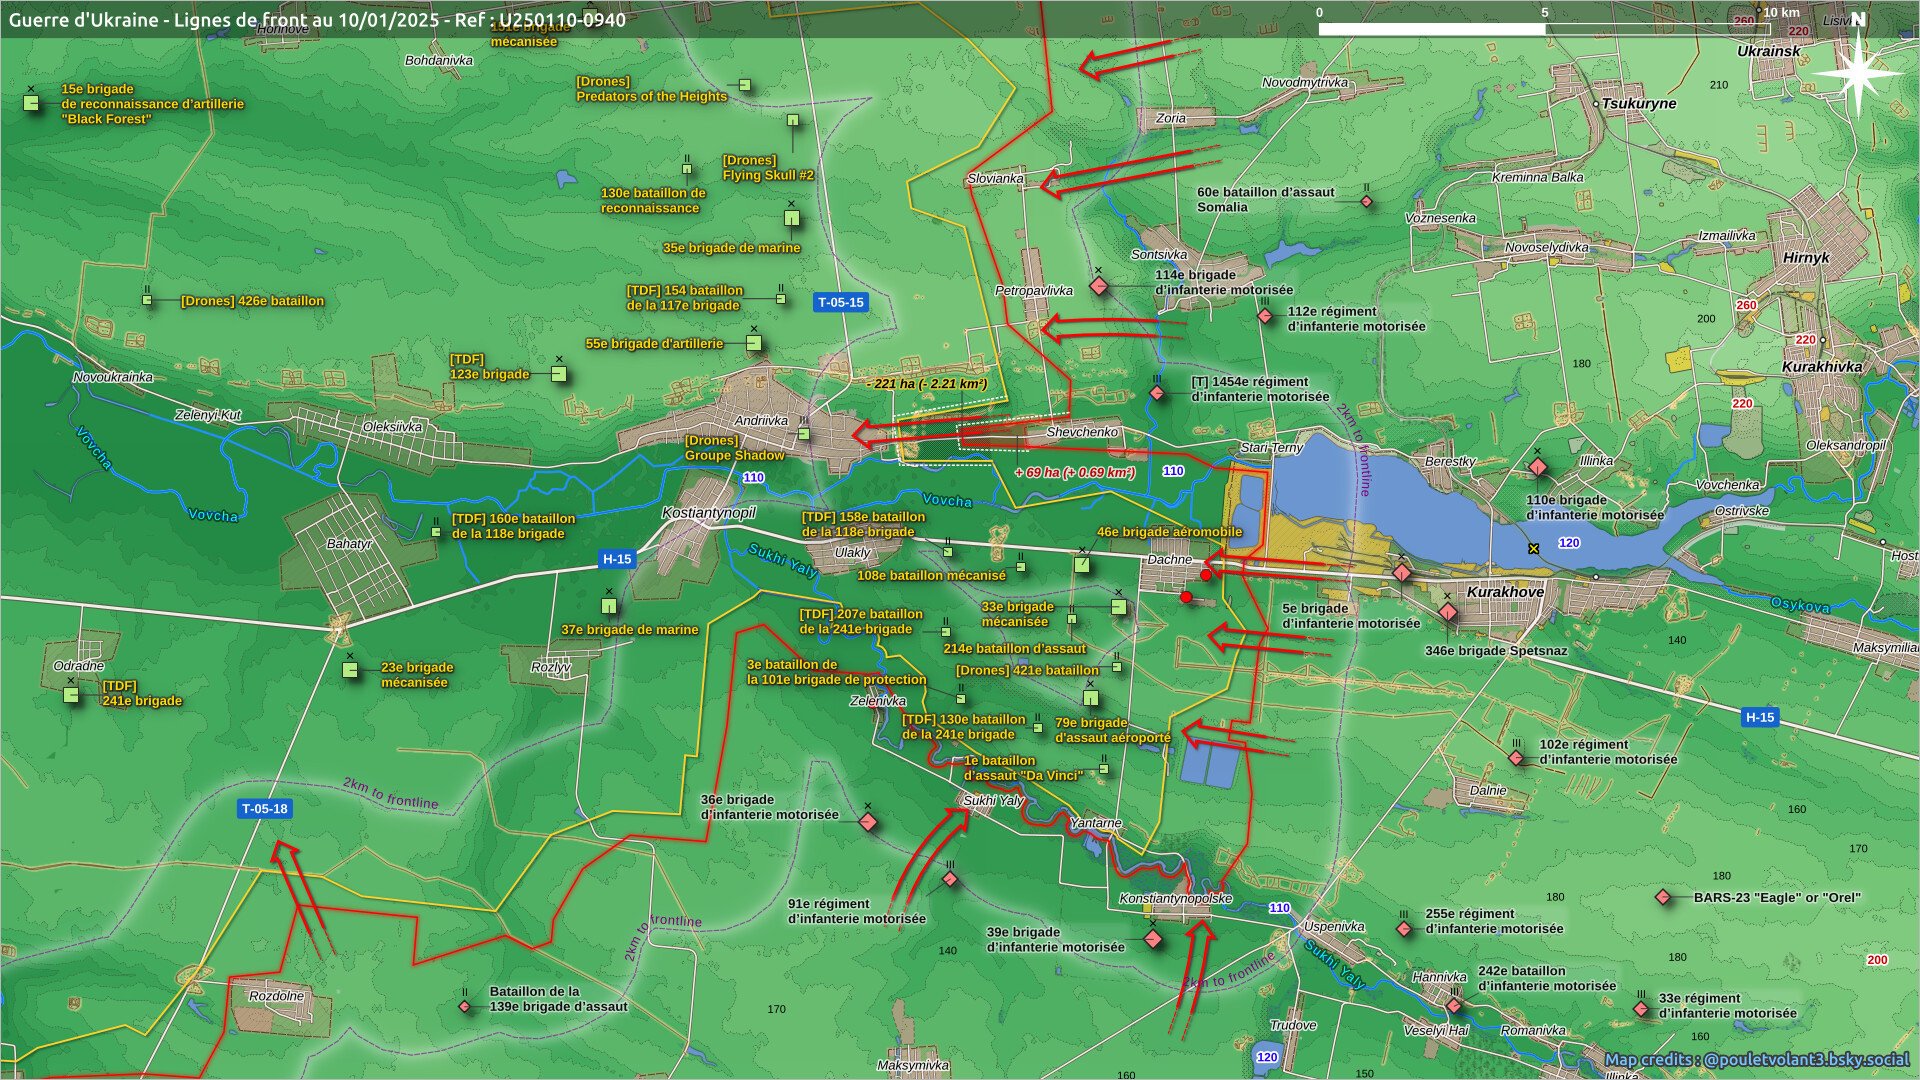Click the 139e brigade d'assaut diamond marker
1920x1080 pixels.
(465, 1006)
